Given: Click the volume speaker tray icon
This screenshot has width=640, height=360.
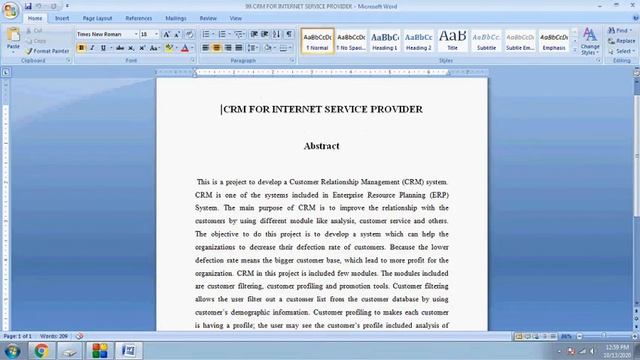Looking at the screenshot, I should click(x=593, y=351).
